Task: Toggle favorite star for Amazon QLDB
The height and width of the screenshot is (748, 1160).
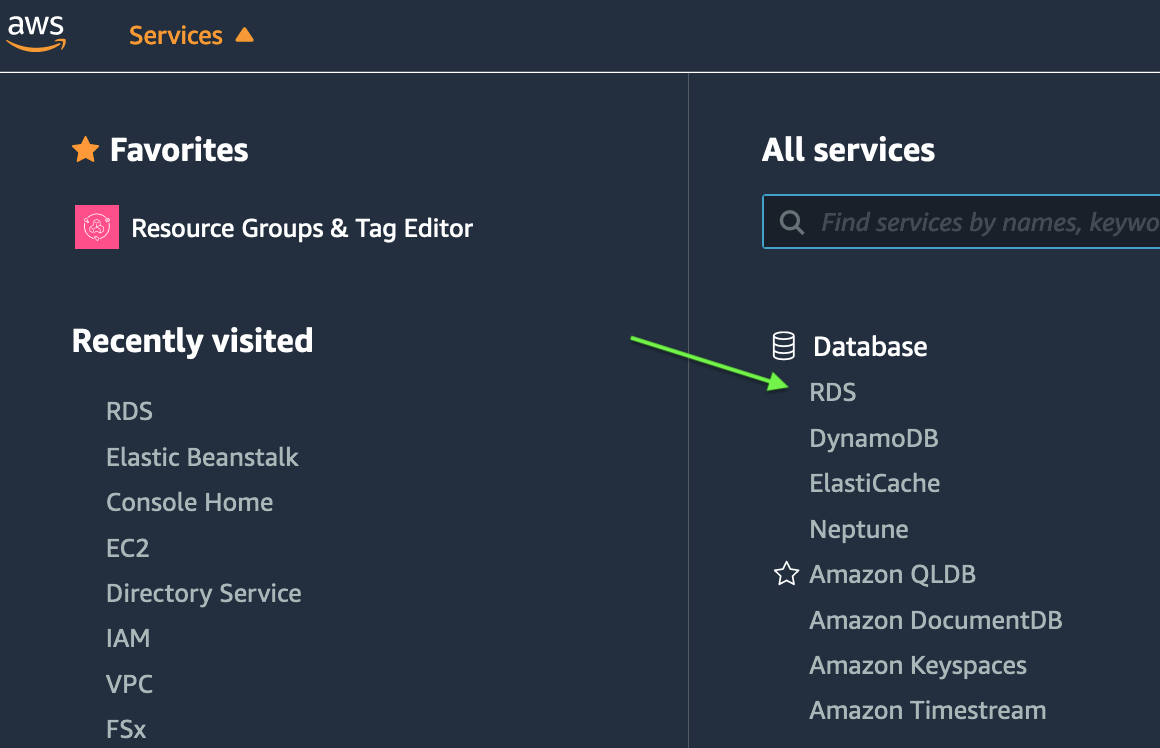Action: (786, 575)
